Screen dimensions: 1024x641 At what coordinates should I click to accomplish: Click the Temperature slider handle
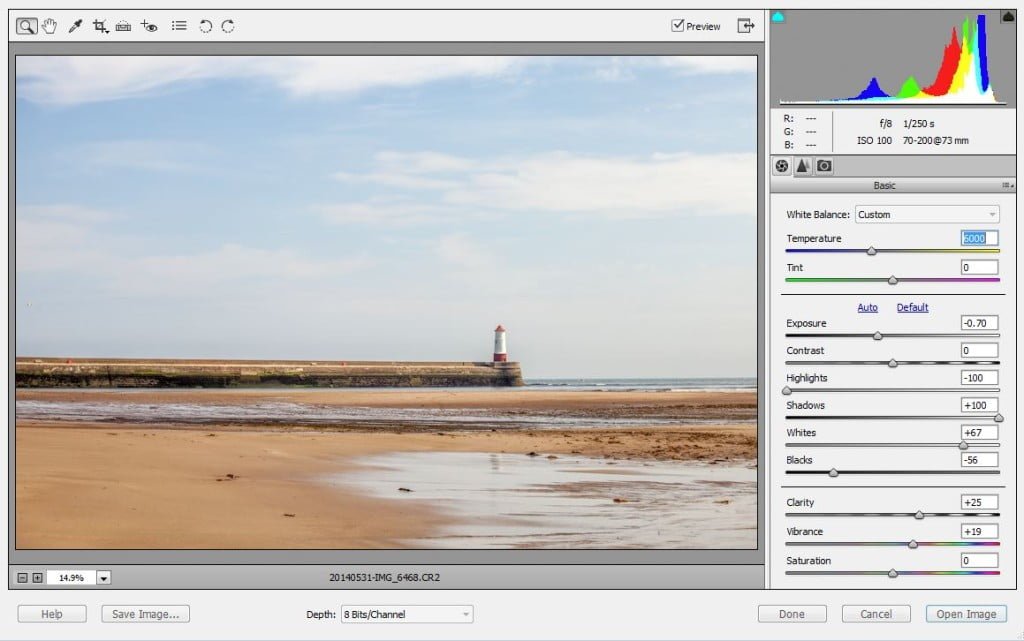click(x=872, y=251)
